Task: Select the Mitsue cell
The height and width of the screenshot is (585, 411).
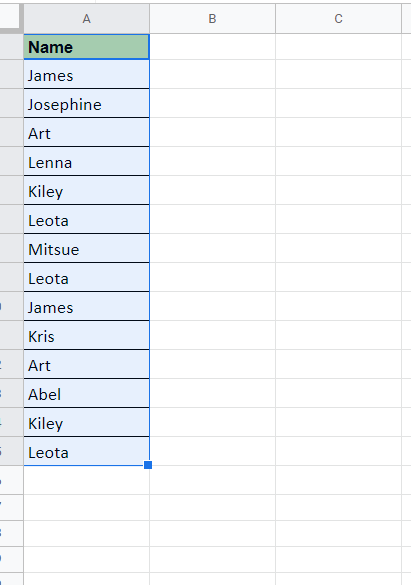Action: (87, 248)
